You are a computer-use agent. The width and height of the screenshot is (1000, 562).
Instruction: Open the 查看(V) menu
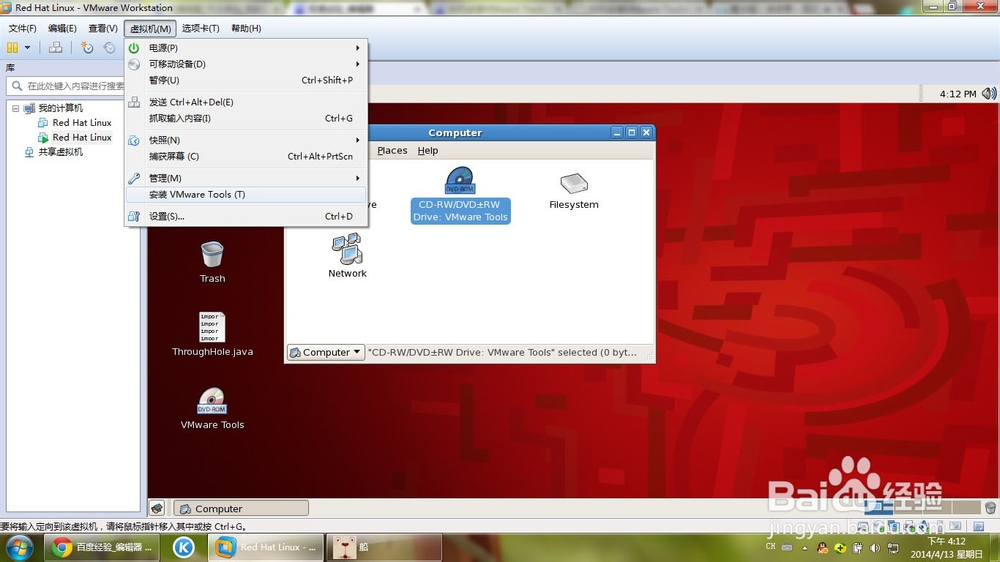click(x=103, y=28)
